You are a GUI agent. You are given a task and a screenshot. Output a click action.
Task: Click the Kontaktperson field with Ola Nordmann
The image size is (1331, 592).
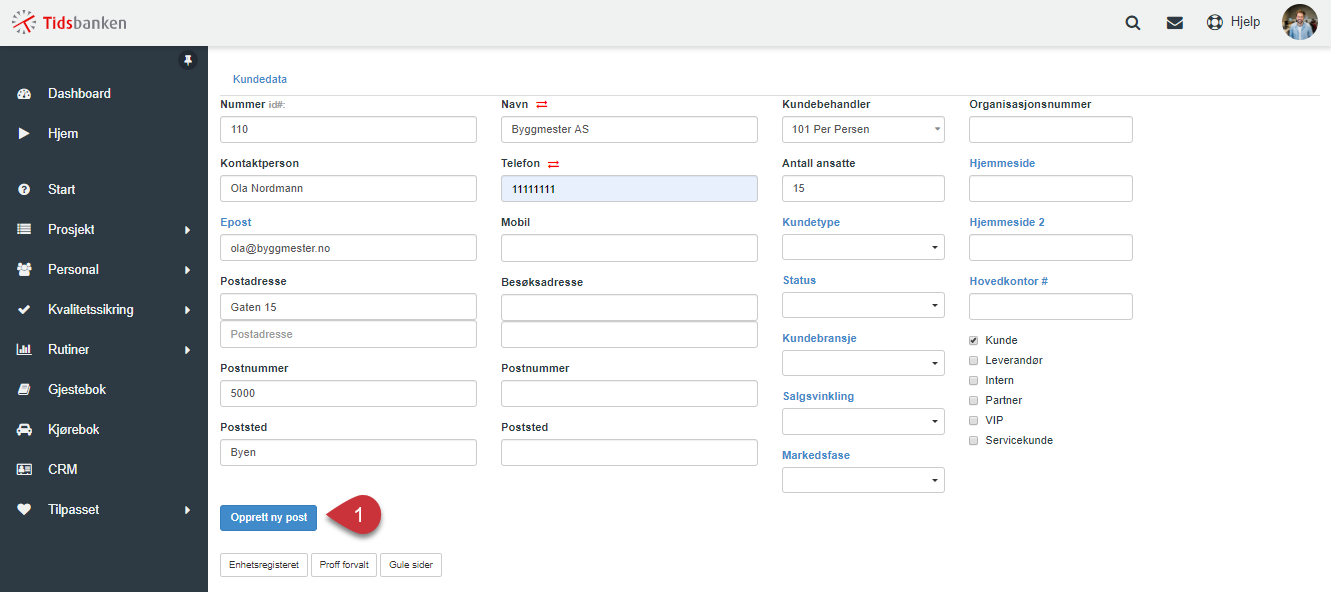coord(348,189)
